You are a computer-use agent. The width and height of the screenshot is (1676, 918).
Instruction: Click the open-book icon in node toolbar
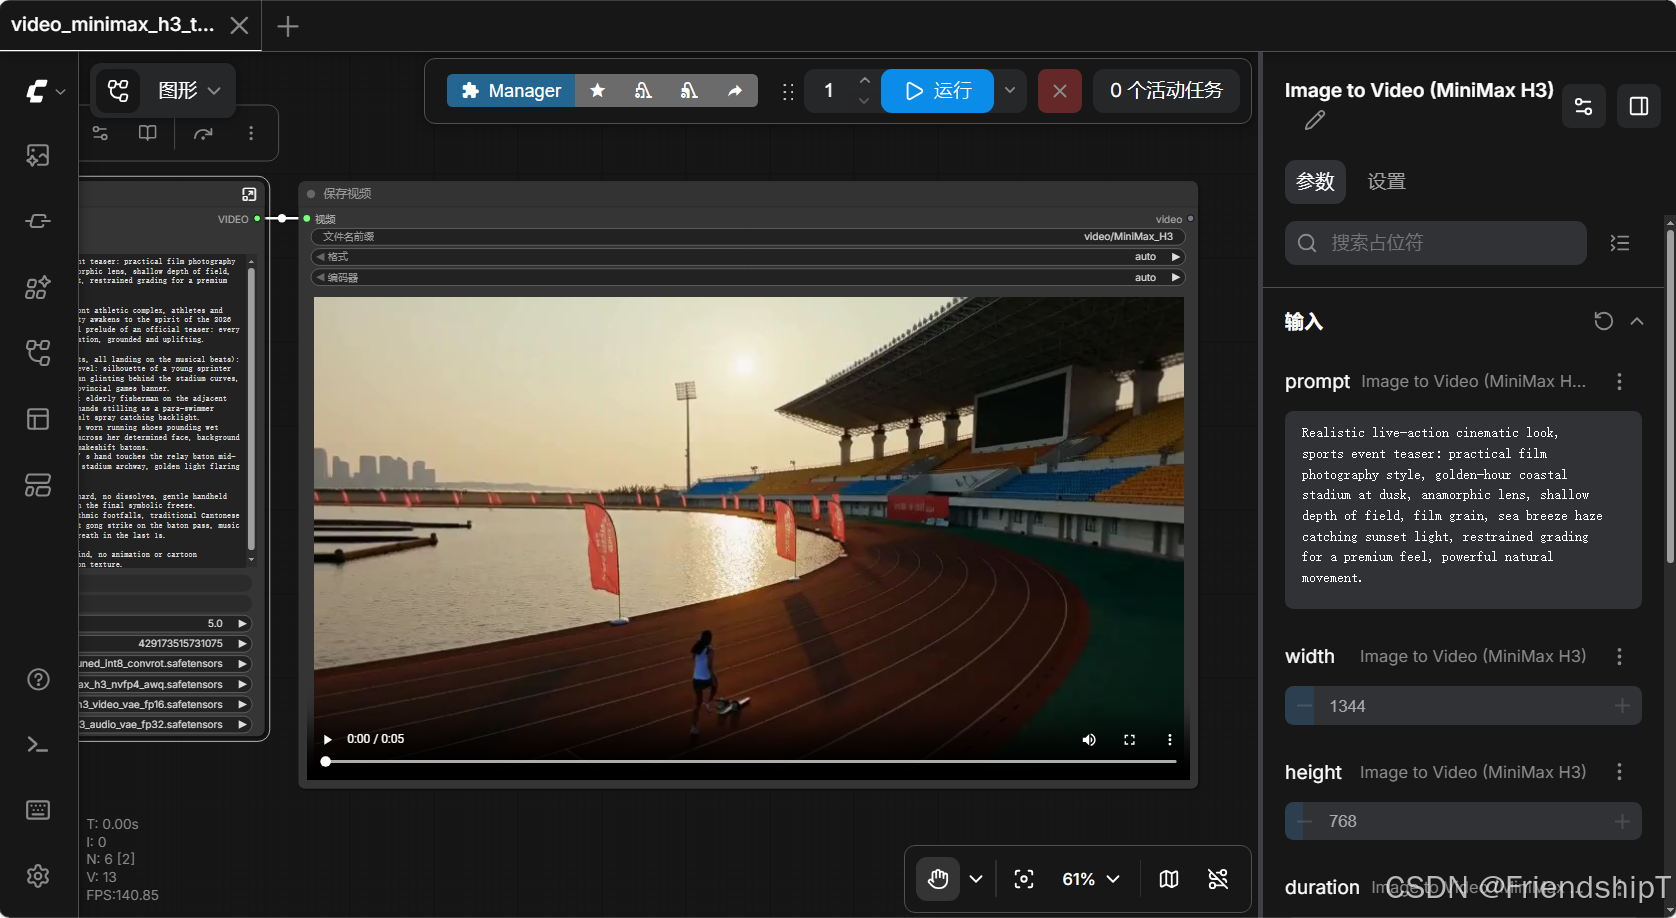click(x=147, y=133)
